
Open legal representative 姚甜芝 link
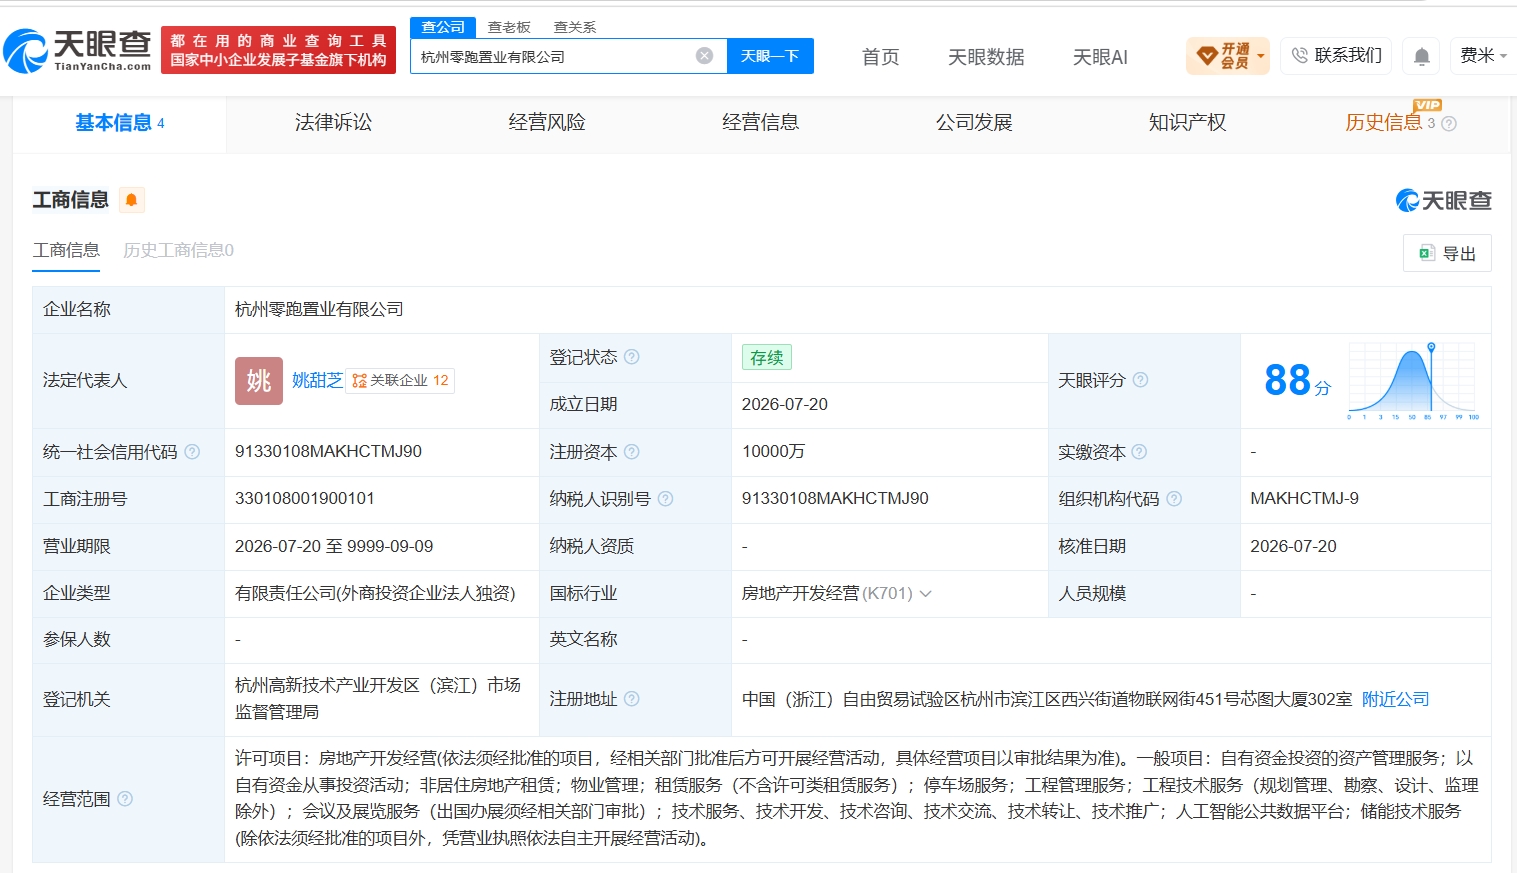point(317,380)
